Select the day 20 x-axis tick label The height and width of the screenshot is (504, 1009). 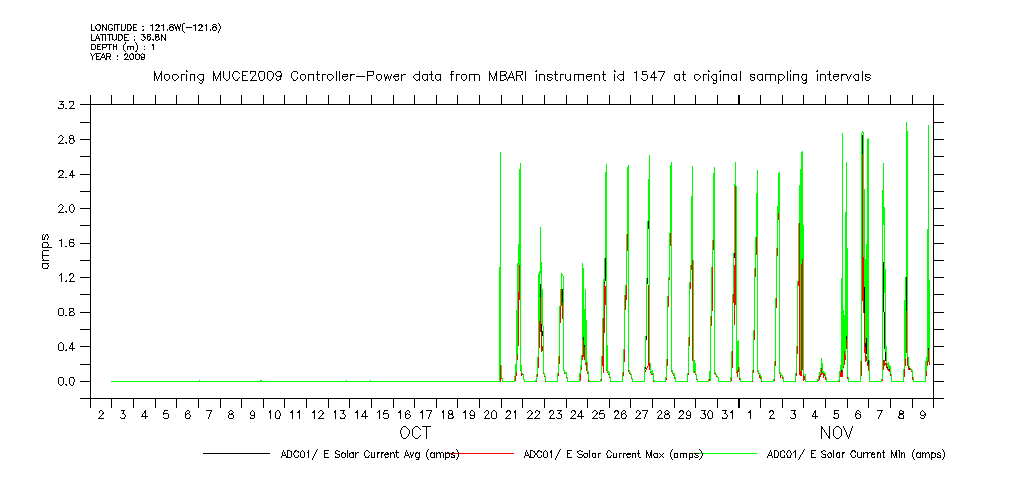(x=491, y=414)
